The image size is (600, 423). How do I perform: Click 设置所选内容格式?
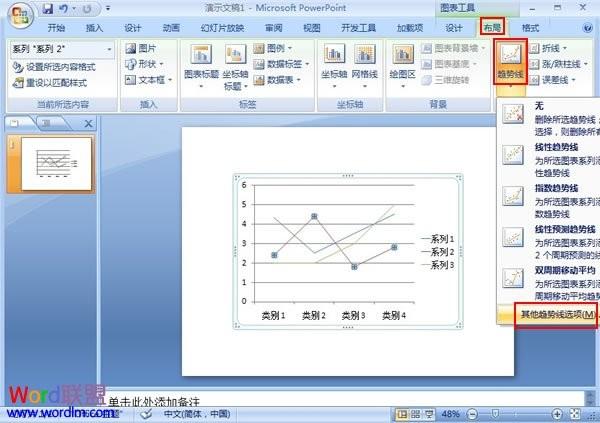point(54,67)
